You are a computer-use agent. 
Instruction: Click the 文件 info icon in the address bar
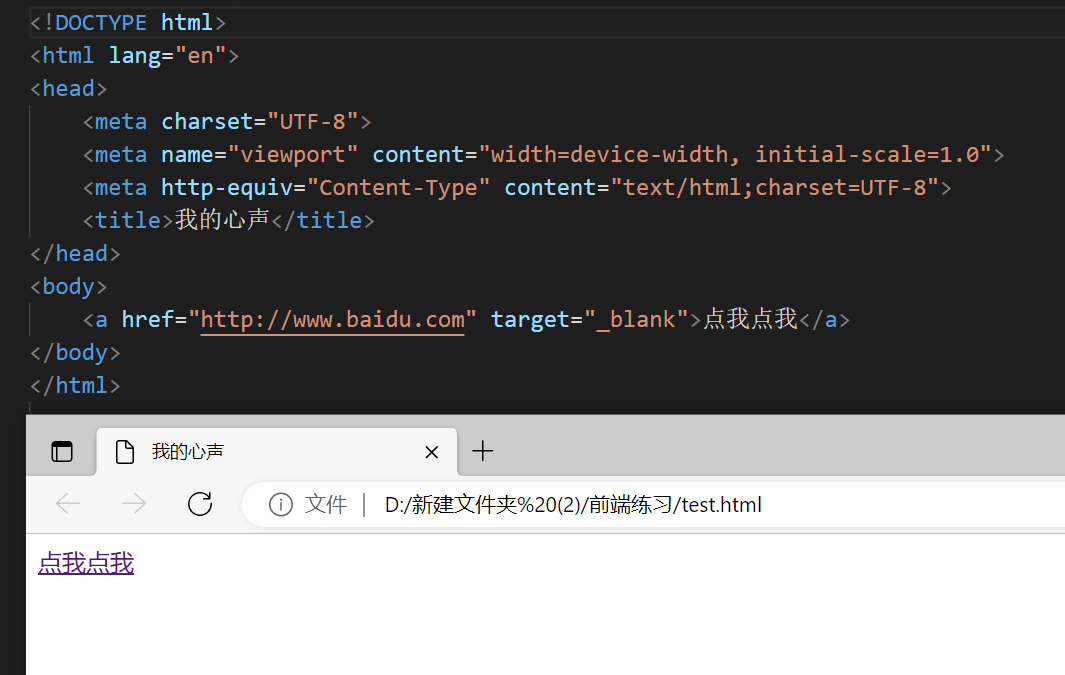click(x=280, y=504)
